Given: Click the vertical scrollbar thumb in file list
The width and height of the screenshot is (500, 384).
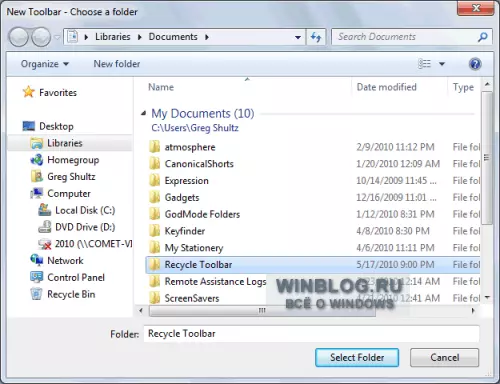Looking at the screenshot, I should [x=487, y=158].
